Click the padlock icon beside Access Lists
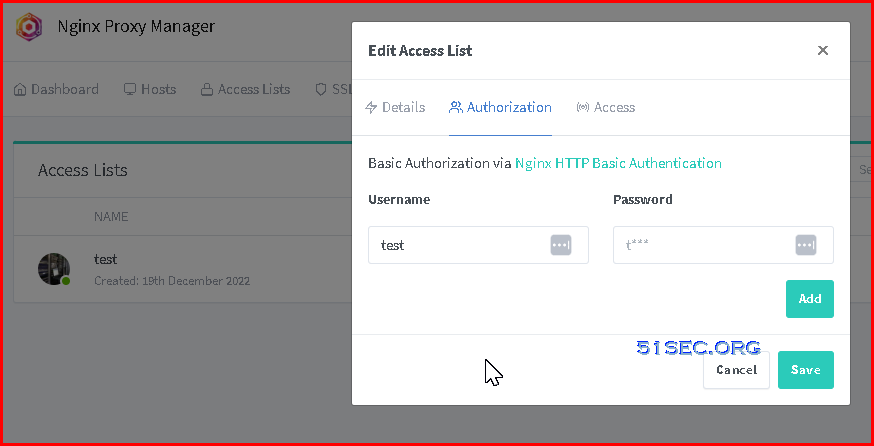 point(207,89)
